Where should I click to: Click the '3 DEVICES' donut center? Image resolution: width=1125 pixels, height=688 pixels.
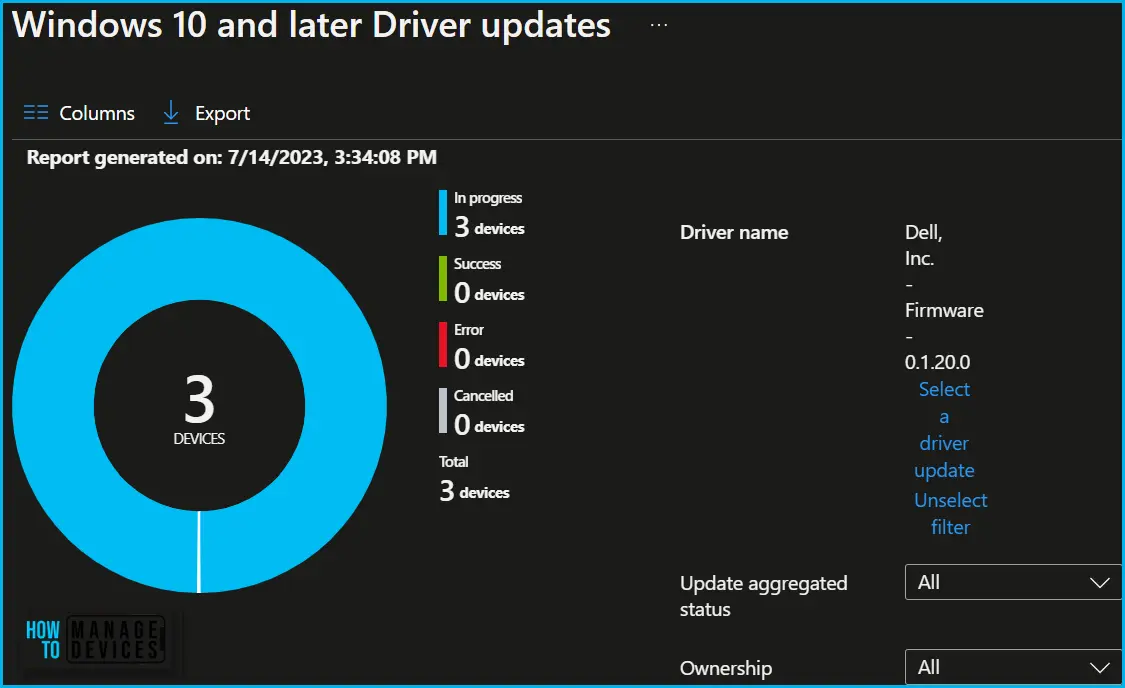(199, 409)
